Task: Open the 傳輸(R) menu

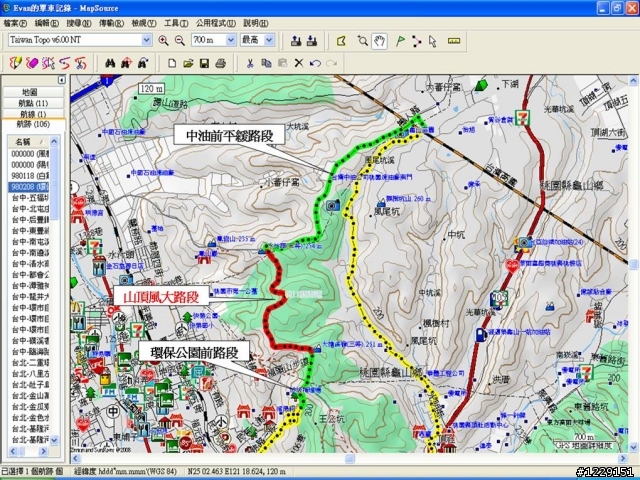Action: coord(111,23)
